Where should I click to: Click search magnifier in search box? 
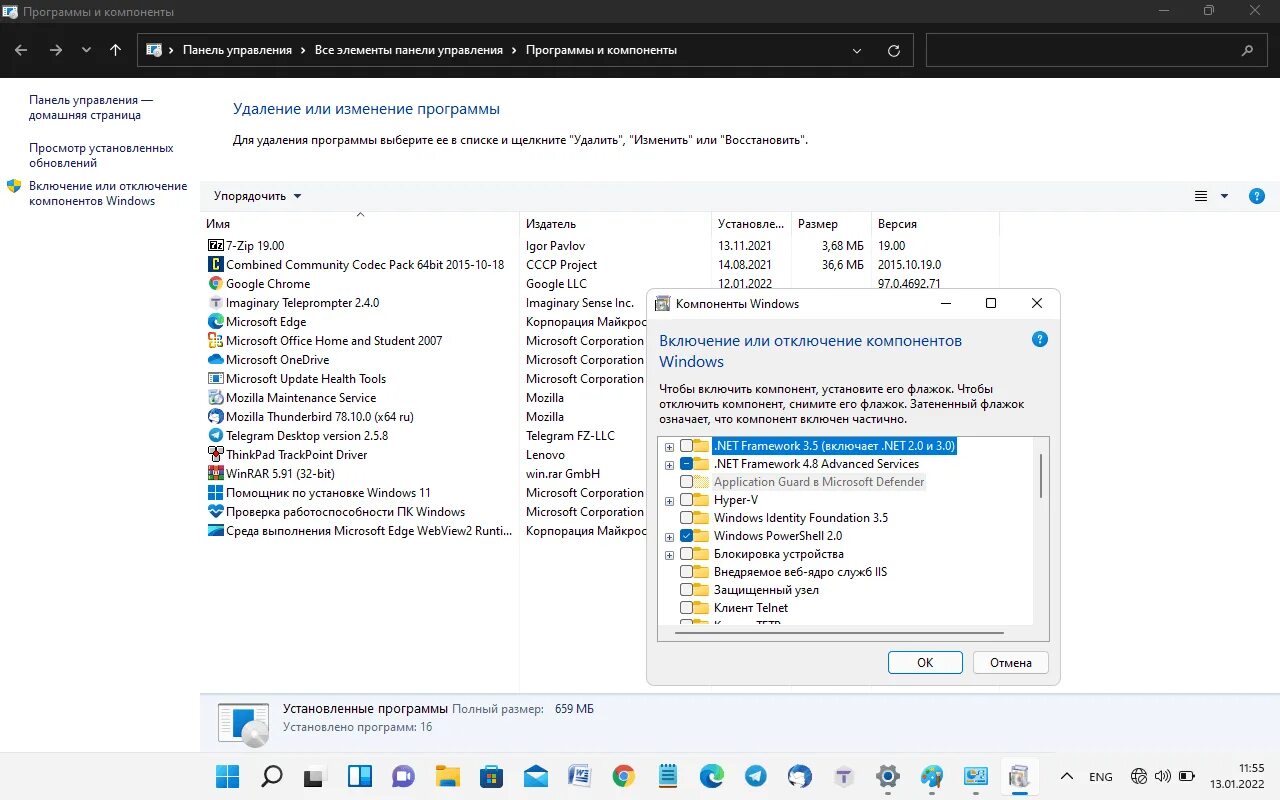(x=1247, y=50)
